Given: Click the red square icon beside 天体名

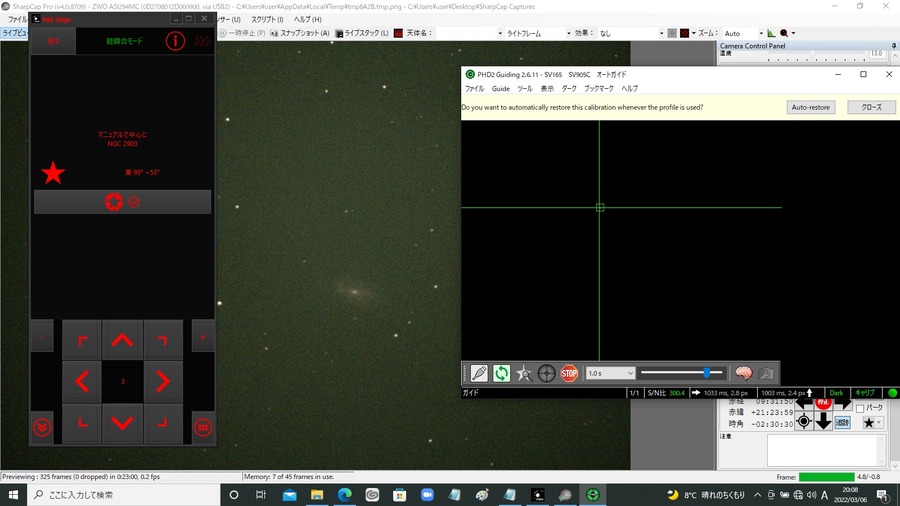Looking at the screenshot, I should point(398,33).
